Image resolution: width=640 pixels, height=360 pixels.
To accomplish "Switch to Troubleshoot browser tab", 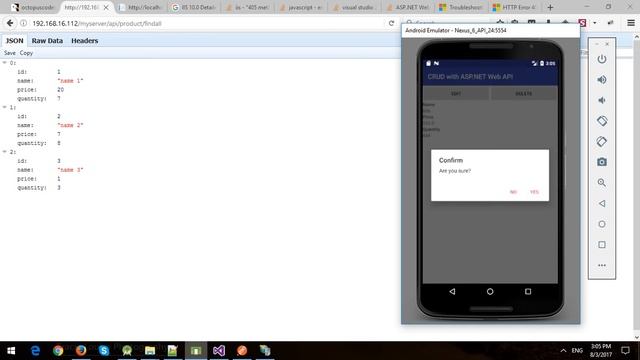I will coord(461,7).
